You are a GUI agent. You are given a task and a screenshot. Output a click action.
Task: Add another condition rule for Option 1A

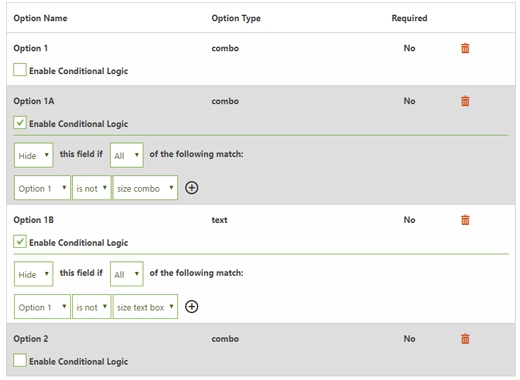click(192, 188)
